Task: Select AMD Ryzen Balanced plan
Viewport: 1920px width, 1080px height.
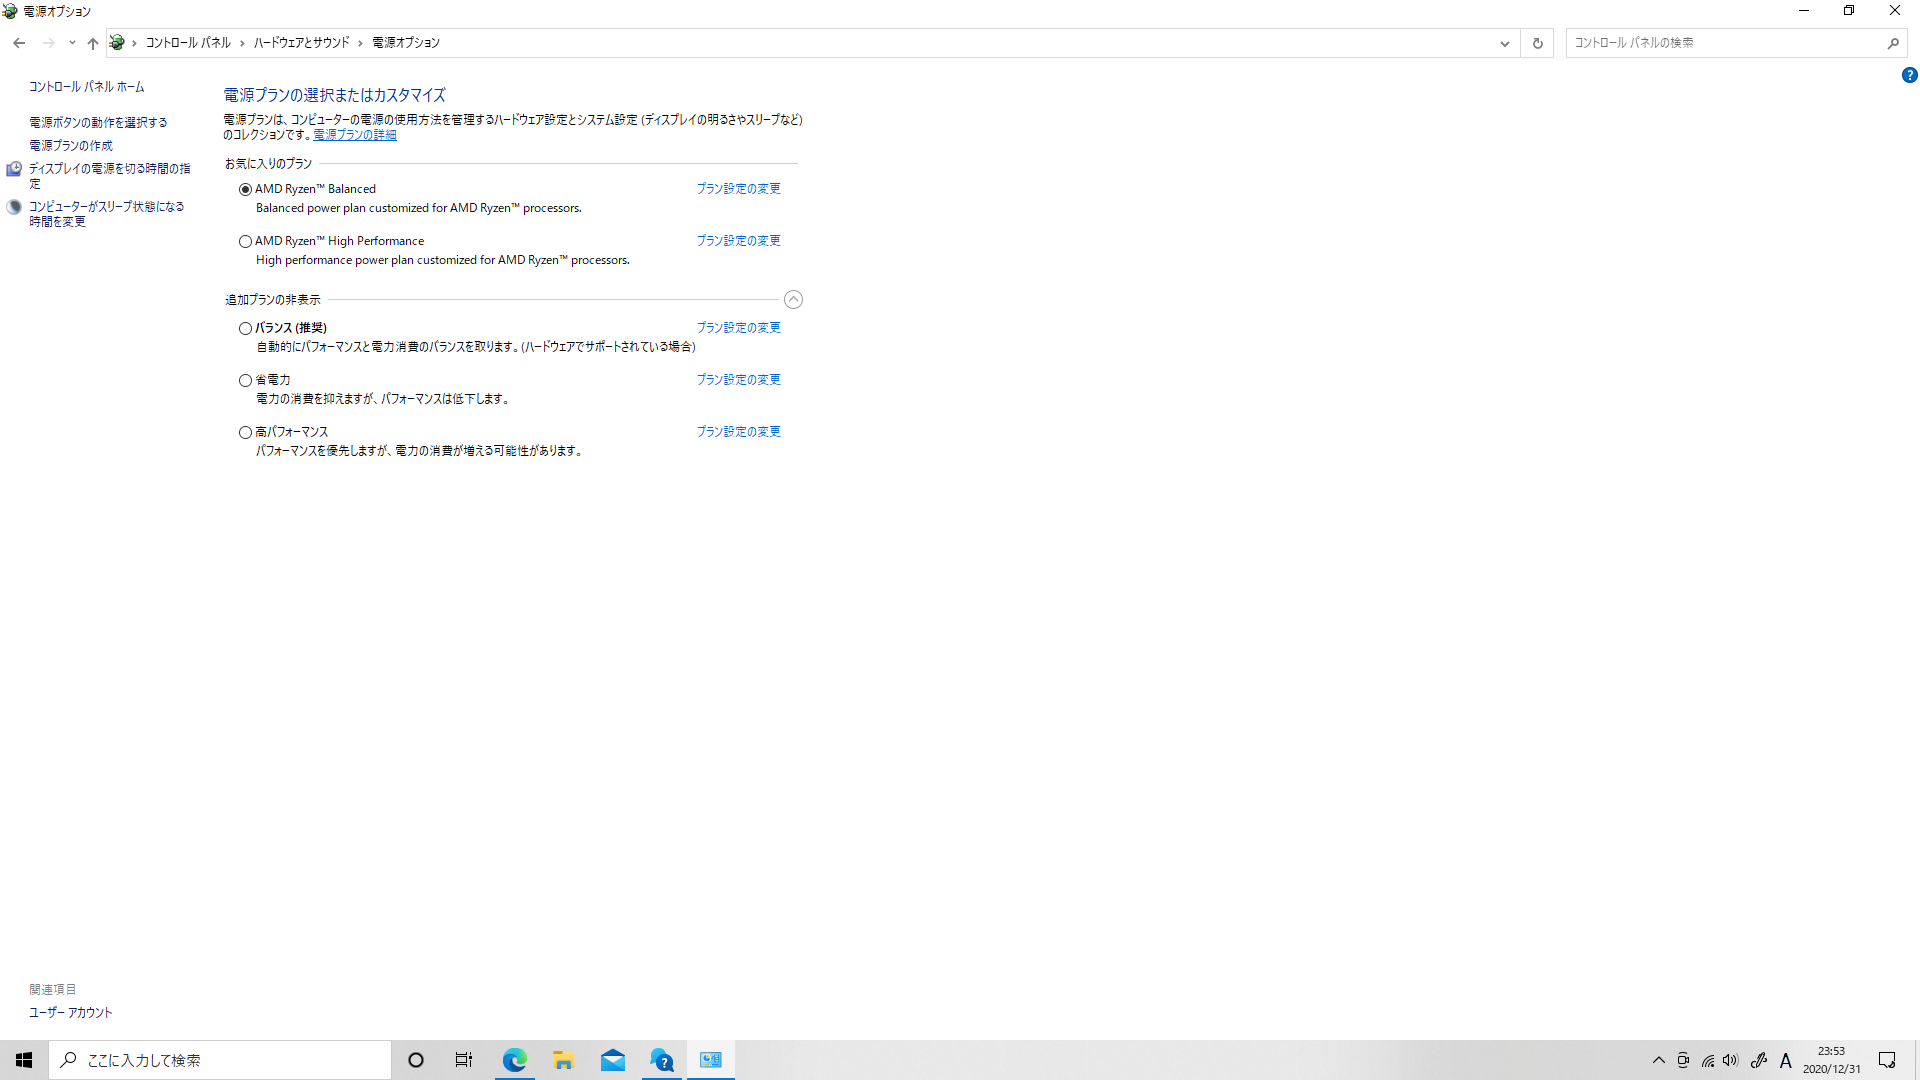Action: 245,189
